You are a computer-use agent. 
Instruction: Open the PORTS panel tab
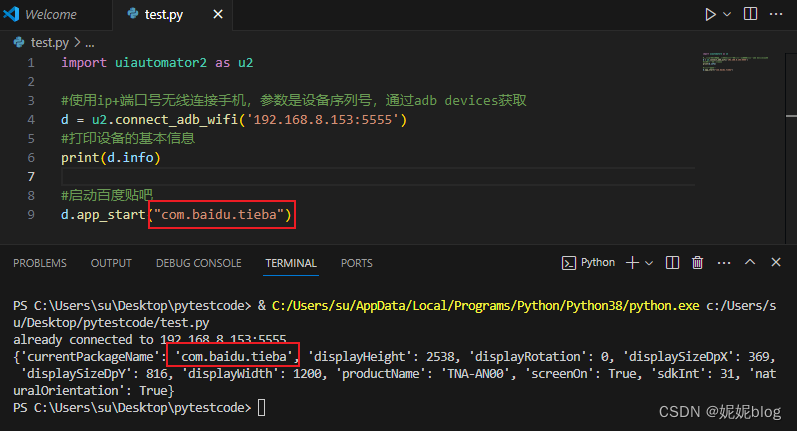(356, 263)
